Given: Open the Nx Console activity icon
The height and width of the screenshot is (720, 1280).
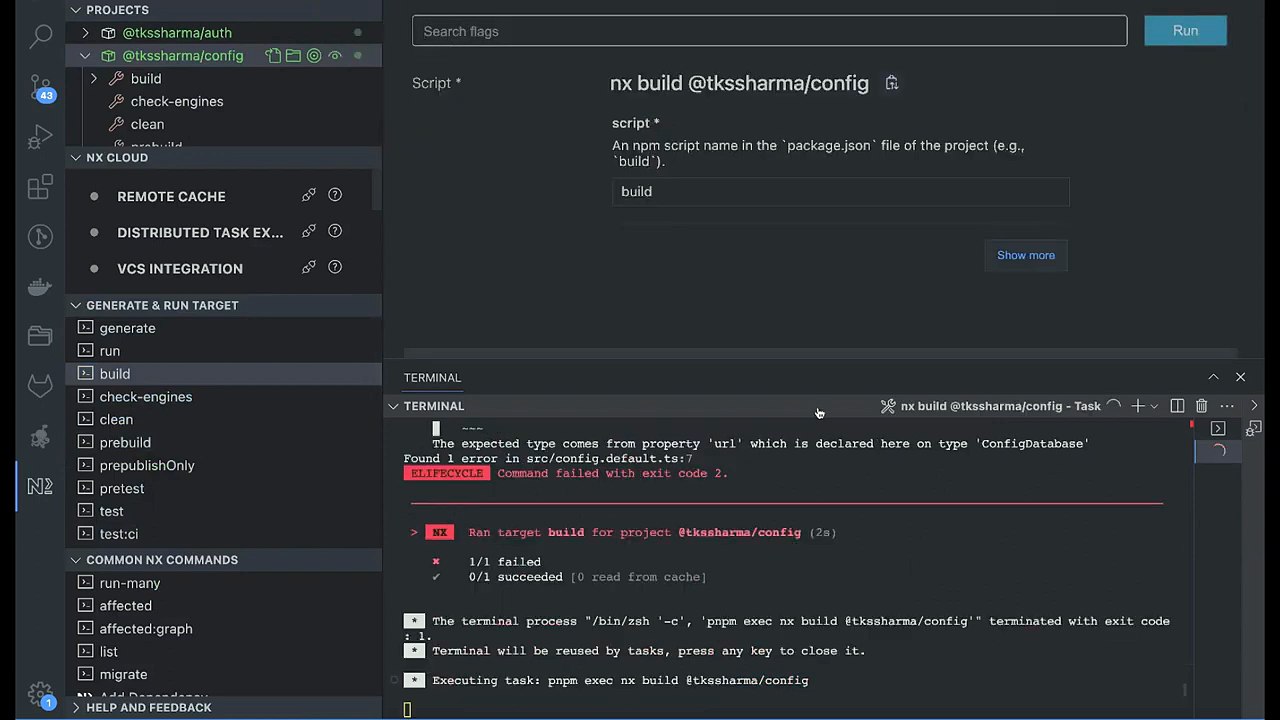Looking at the screenshot, I should coord(40,487).
